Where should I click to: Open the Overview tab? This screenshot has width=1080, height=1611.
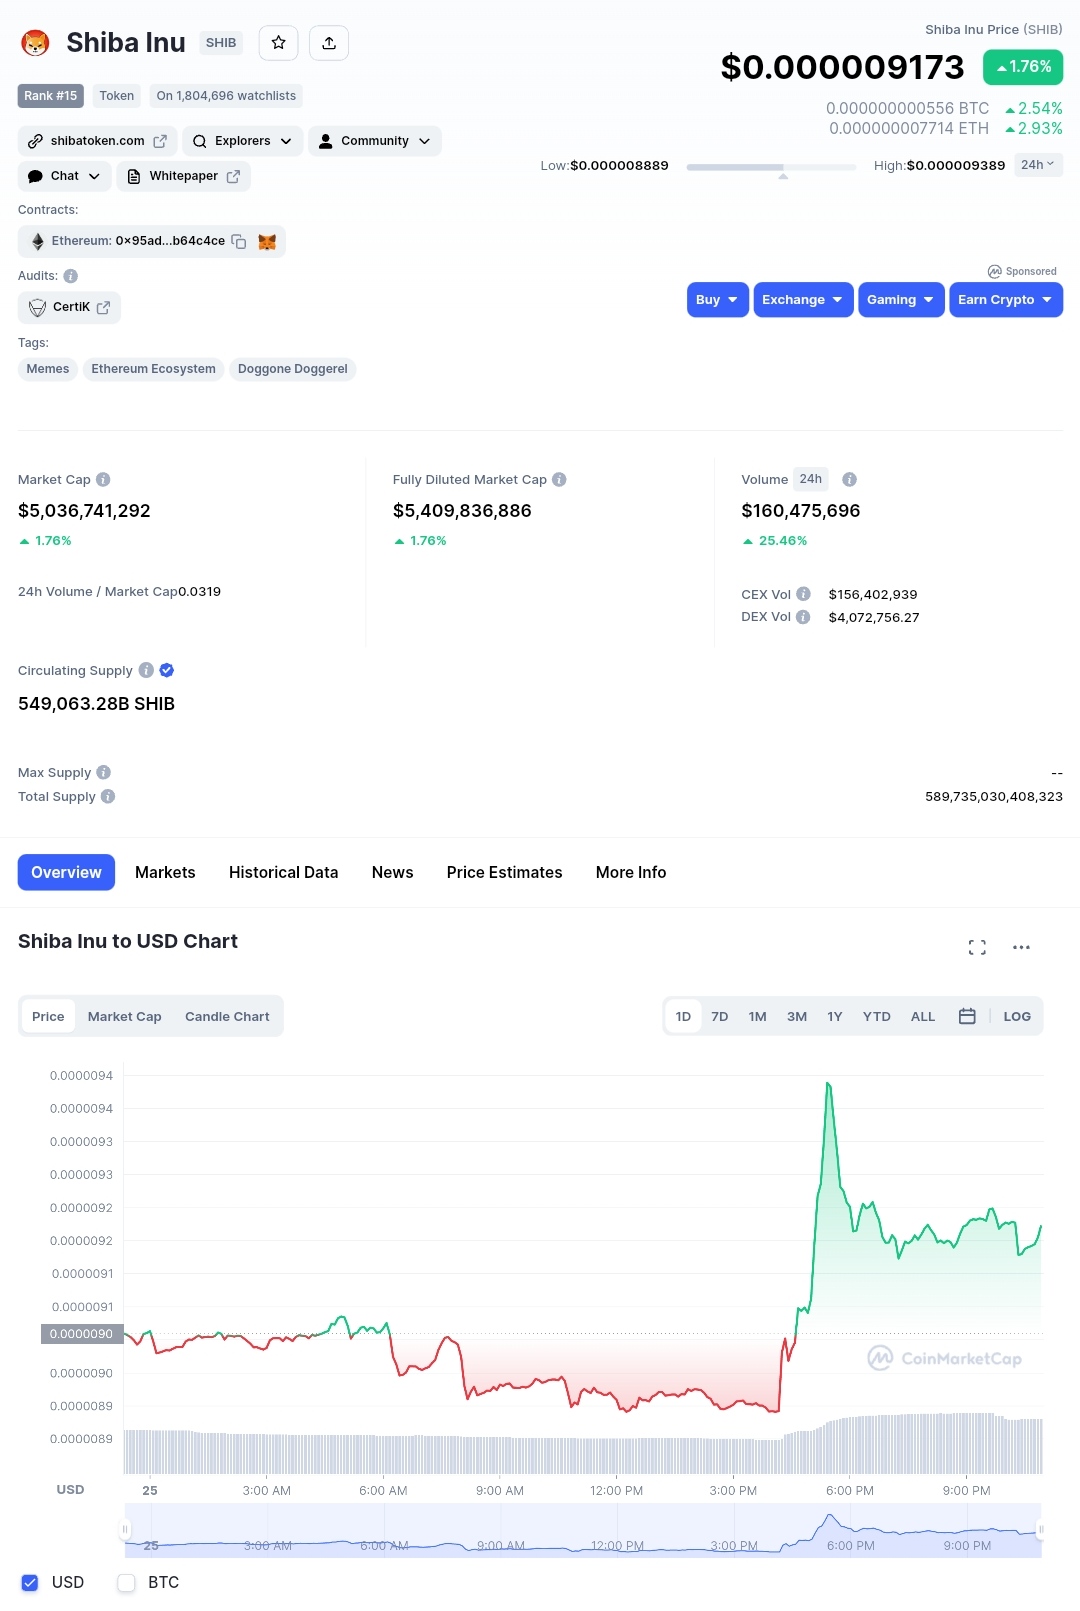(66, 872)
